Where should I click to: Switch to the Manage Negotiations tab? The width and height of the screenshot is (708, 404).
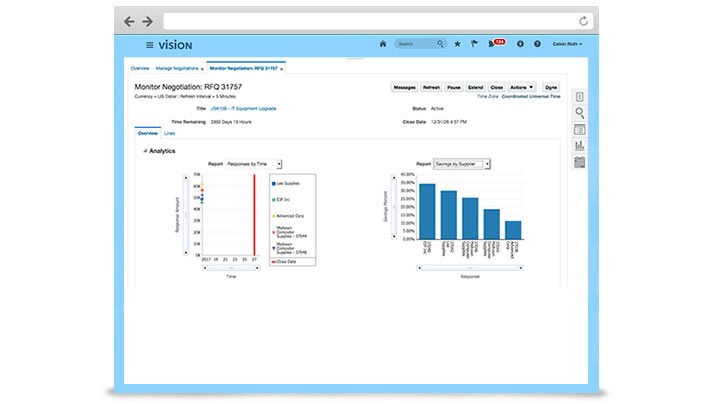[177, 68]
